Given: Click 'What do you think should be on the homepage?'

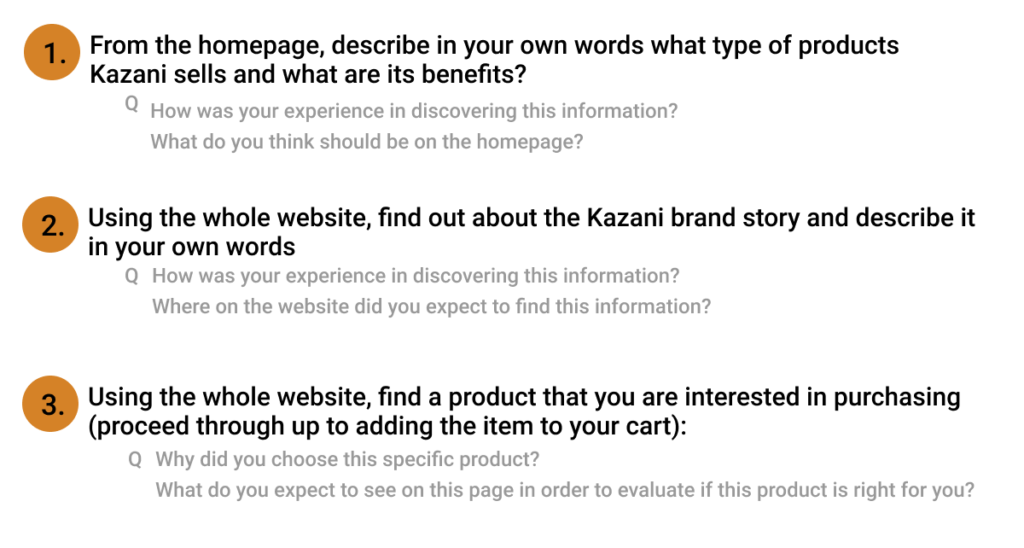Looking at the screenshot, I should click(366, 142).
